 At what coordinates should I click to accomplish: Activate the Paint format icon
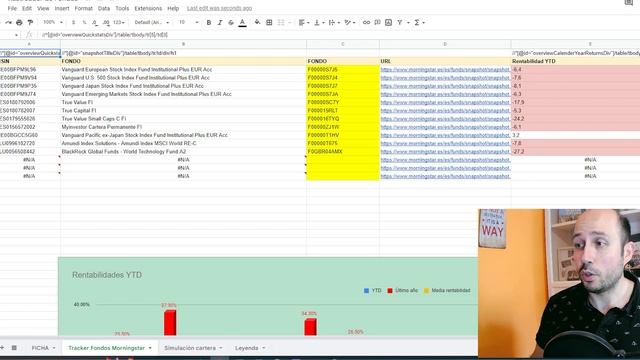click(x=30, y=22)
